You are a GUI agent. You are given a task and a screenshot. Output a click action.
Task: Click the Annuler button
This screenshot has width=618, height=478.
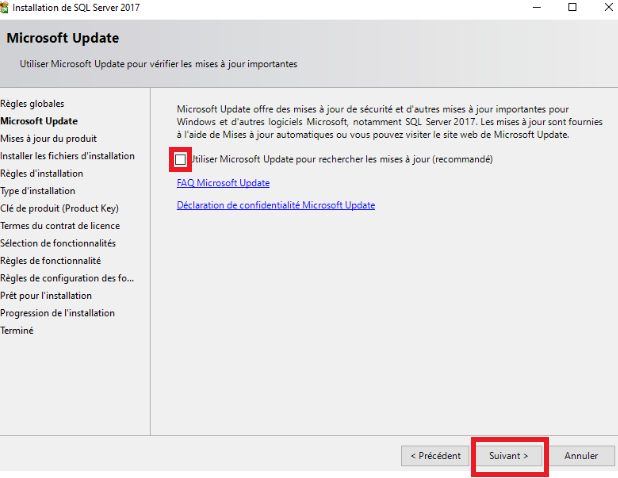[581, 456]
